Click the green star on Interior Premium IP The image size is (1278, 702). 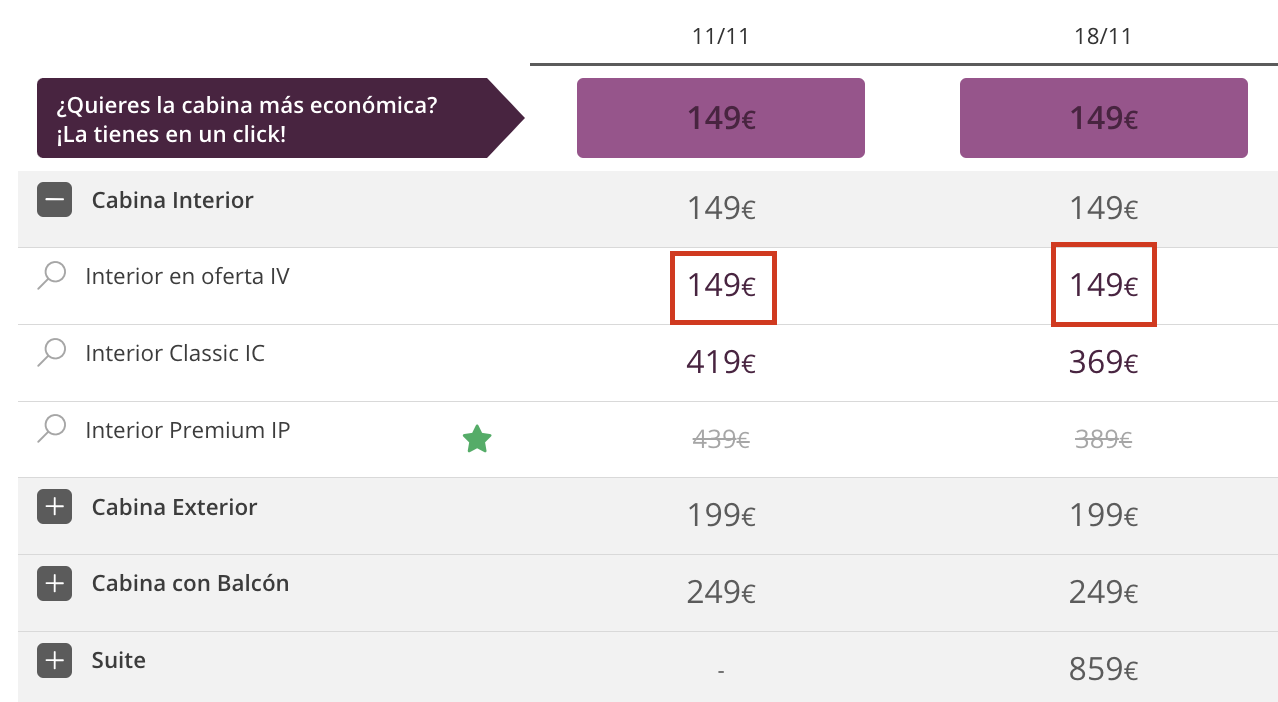pos(477,439)
